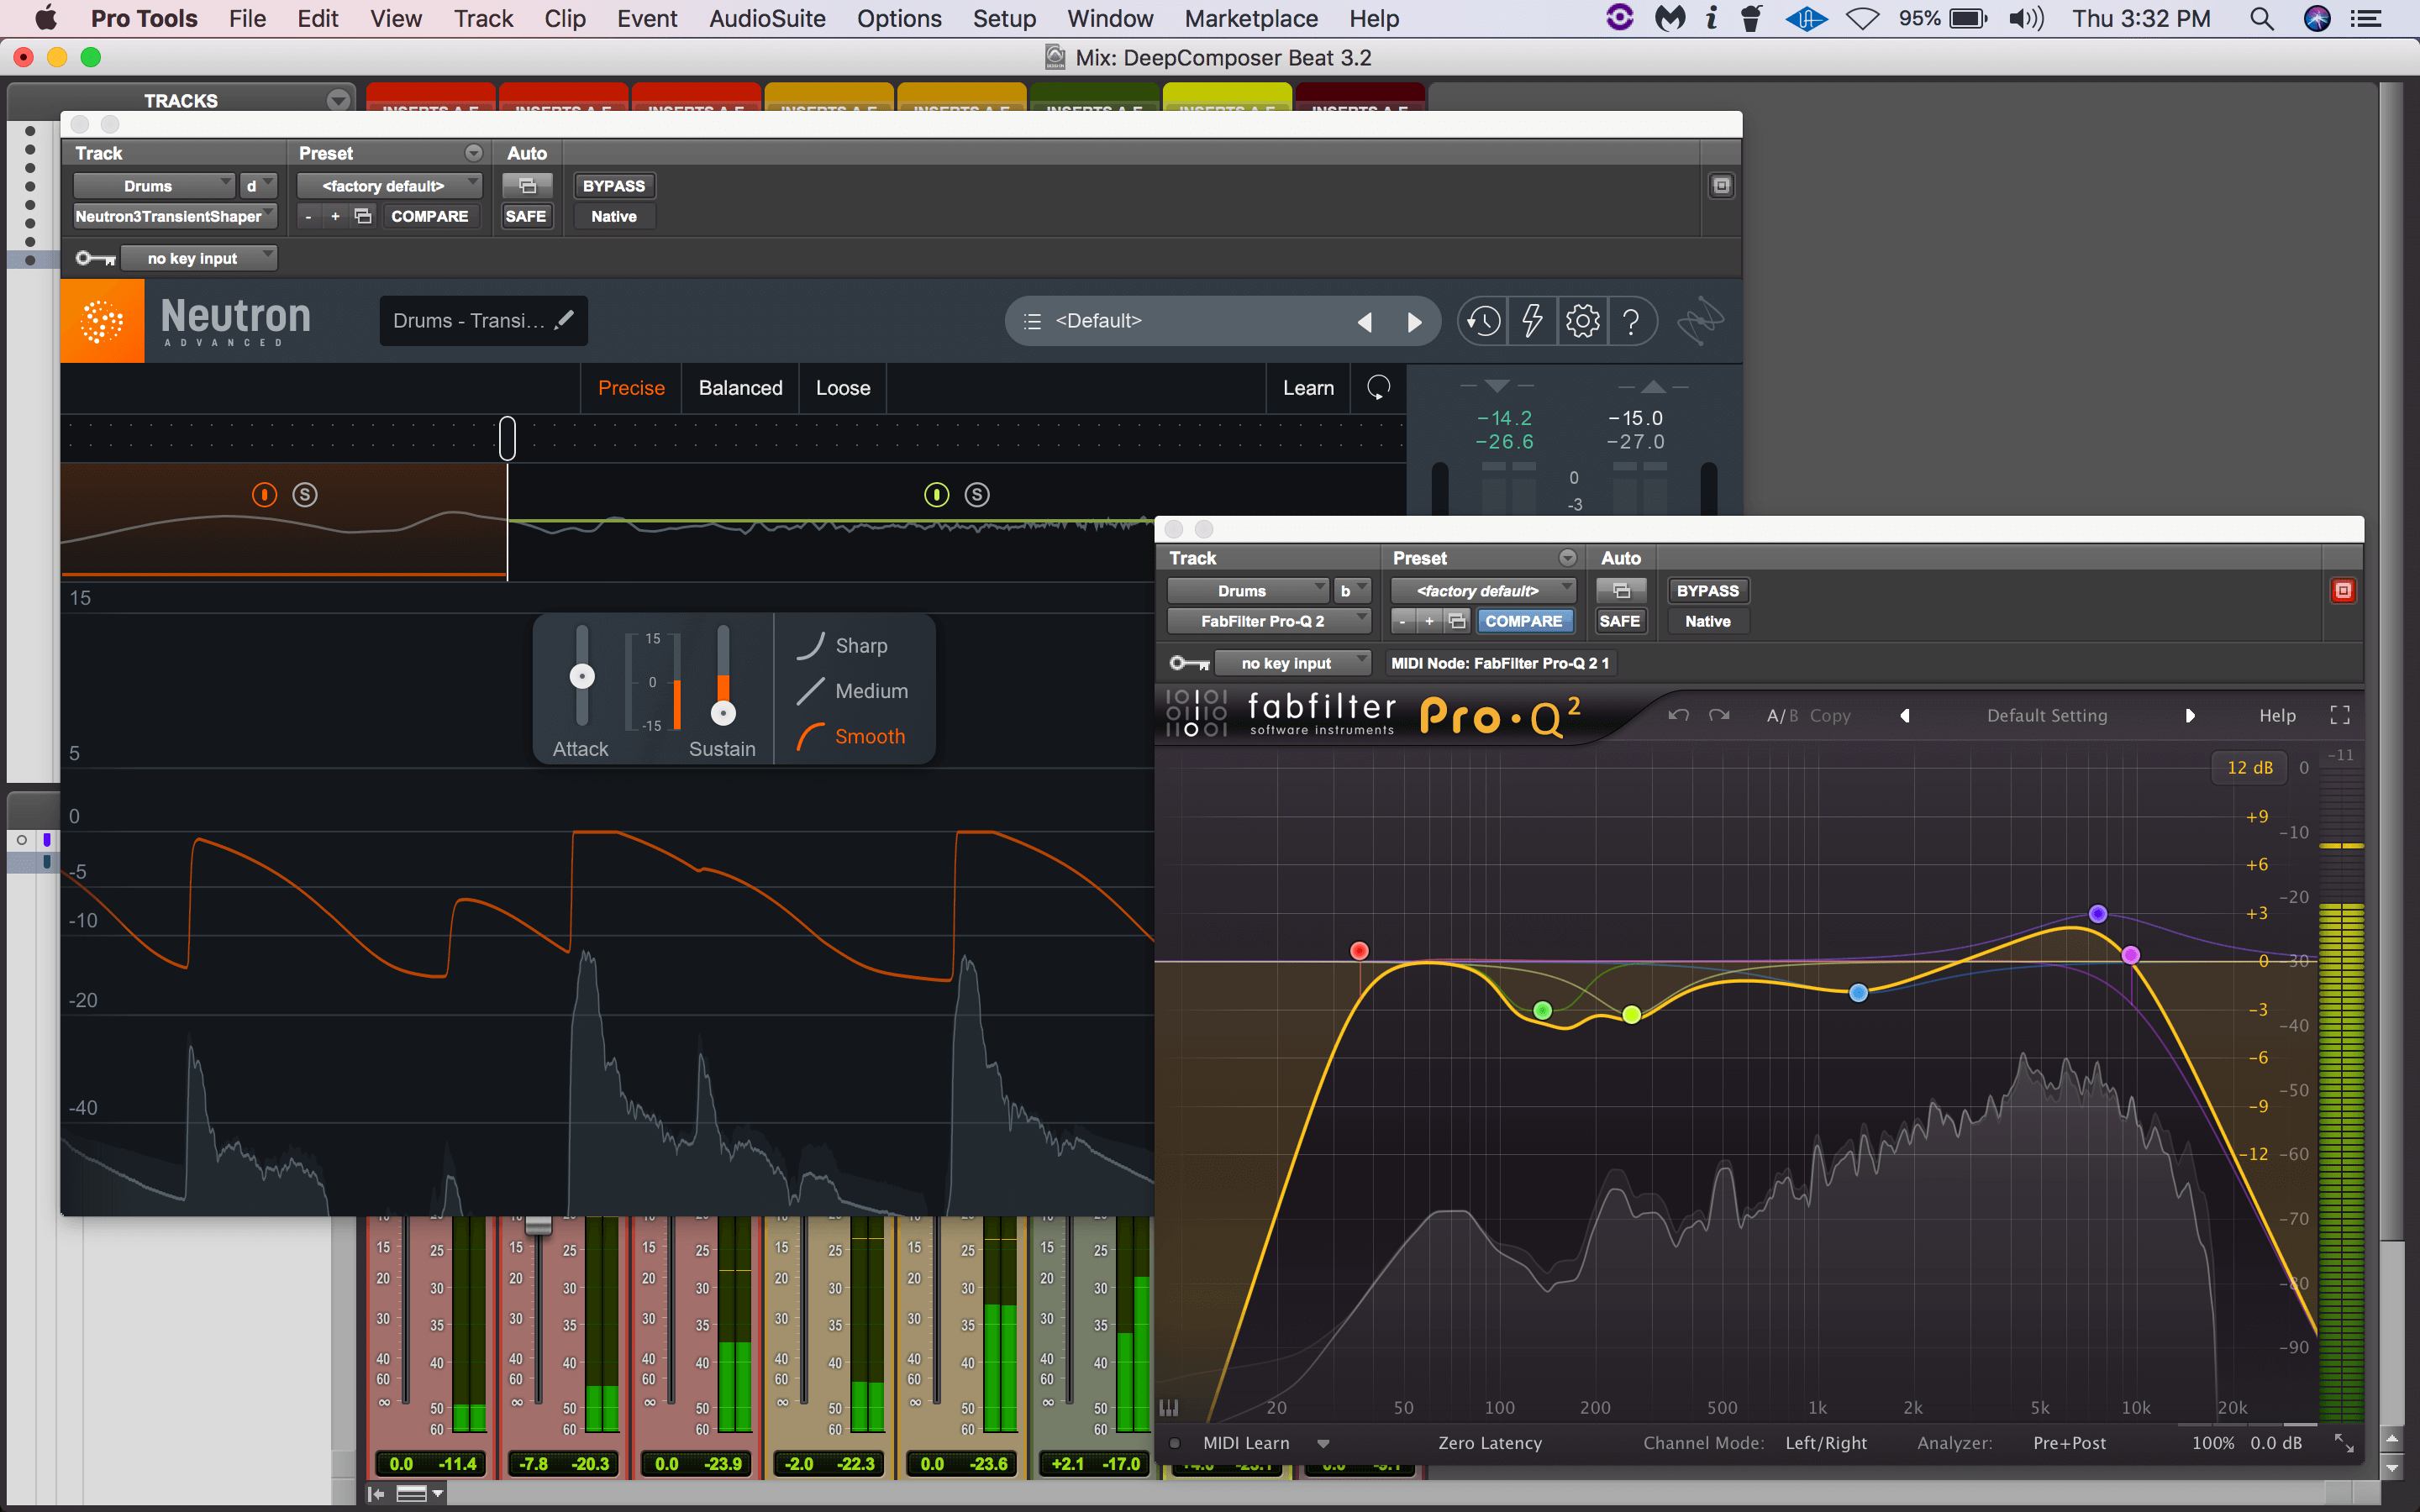Open no key input dropdown in Neutron window
The height and width of the screenshot is (1512, 2420).
coord(199,258)
